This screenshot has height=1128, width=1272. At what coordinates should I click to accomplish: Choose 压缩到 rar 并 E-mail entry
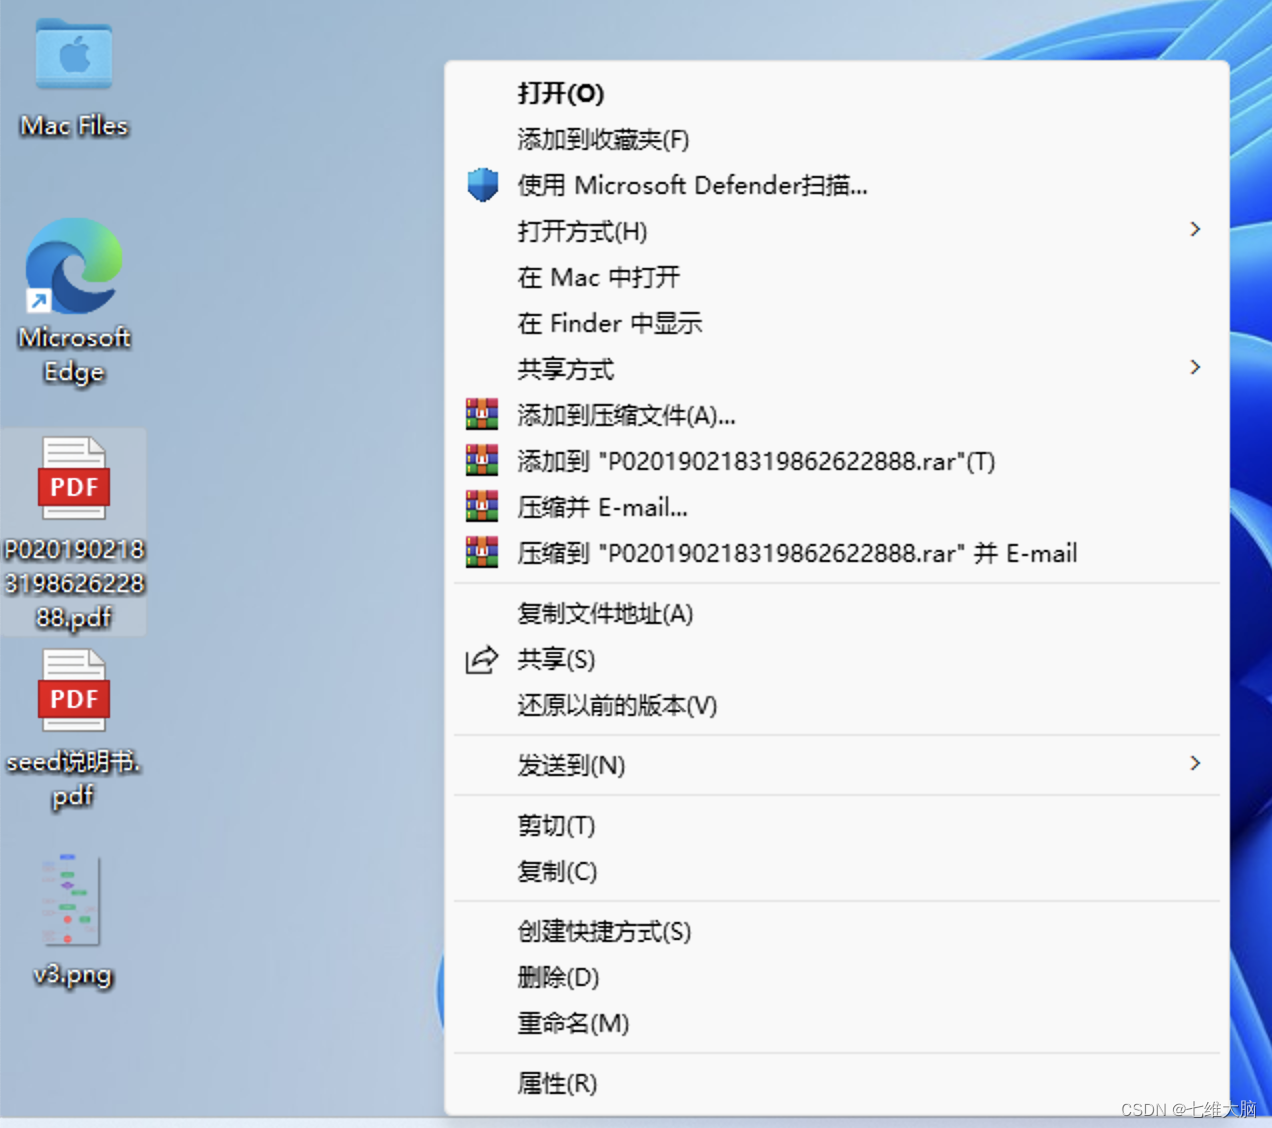[x=837, y=553]
